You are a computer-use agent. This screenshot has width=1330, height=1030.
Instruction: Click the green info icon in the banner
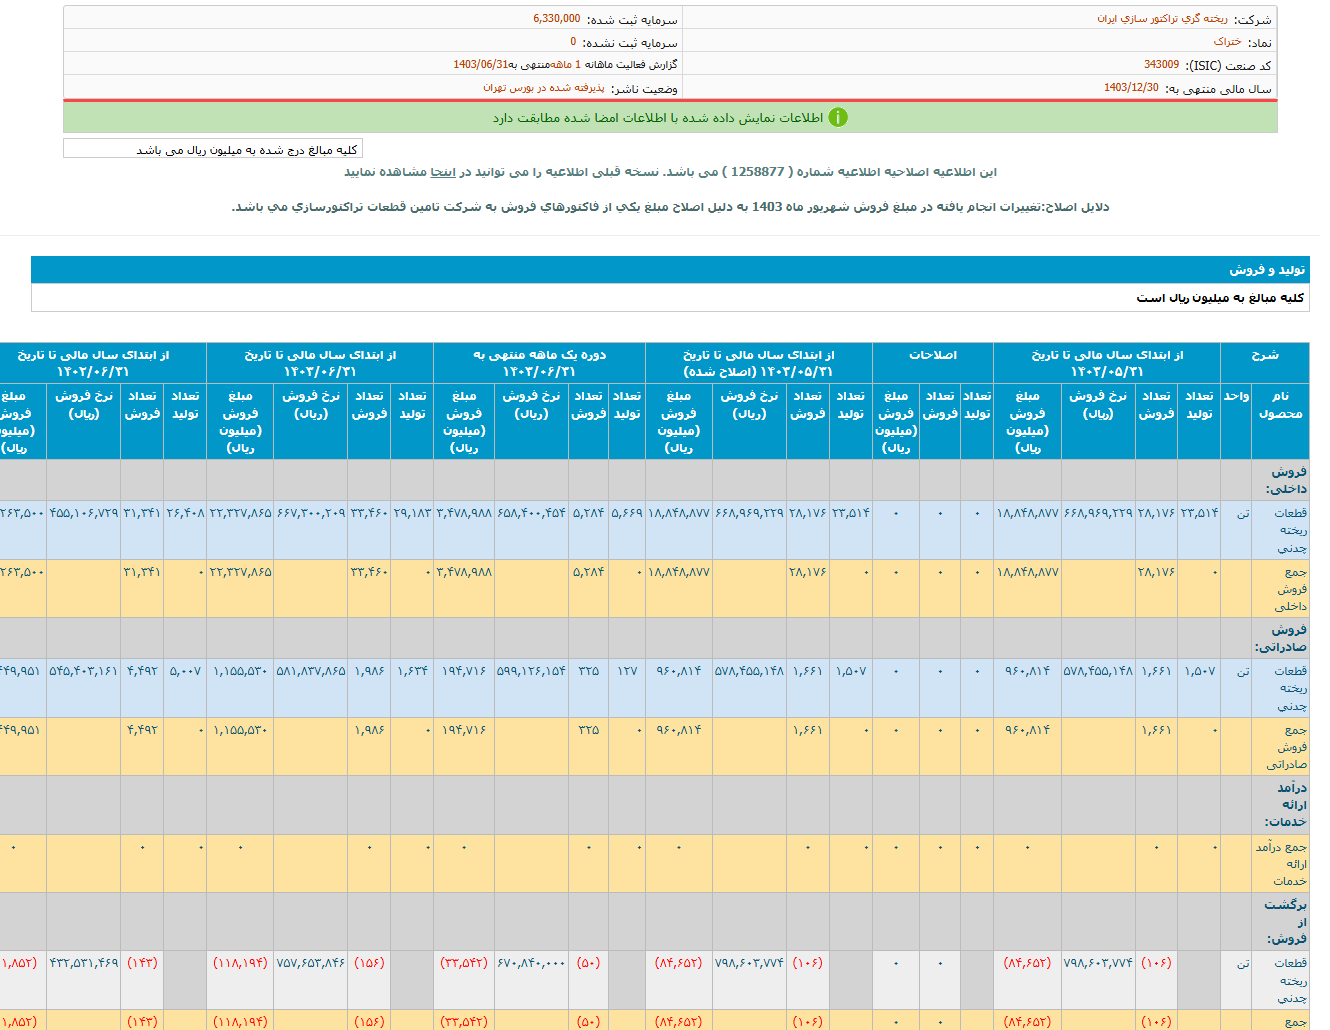point(838,117)
